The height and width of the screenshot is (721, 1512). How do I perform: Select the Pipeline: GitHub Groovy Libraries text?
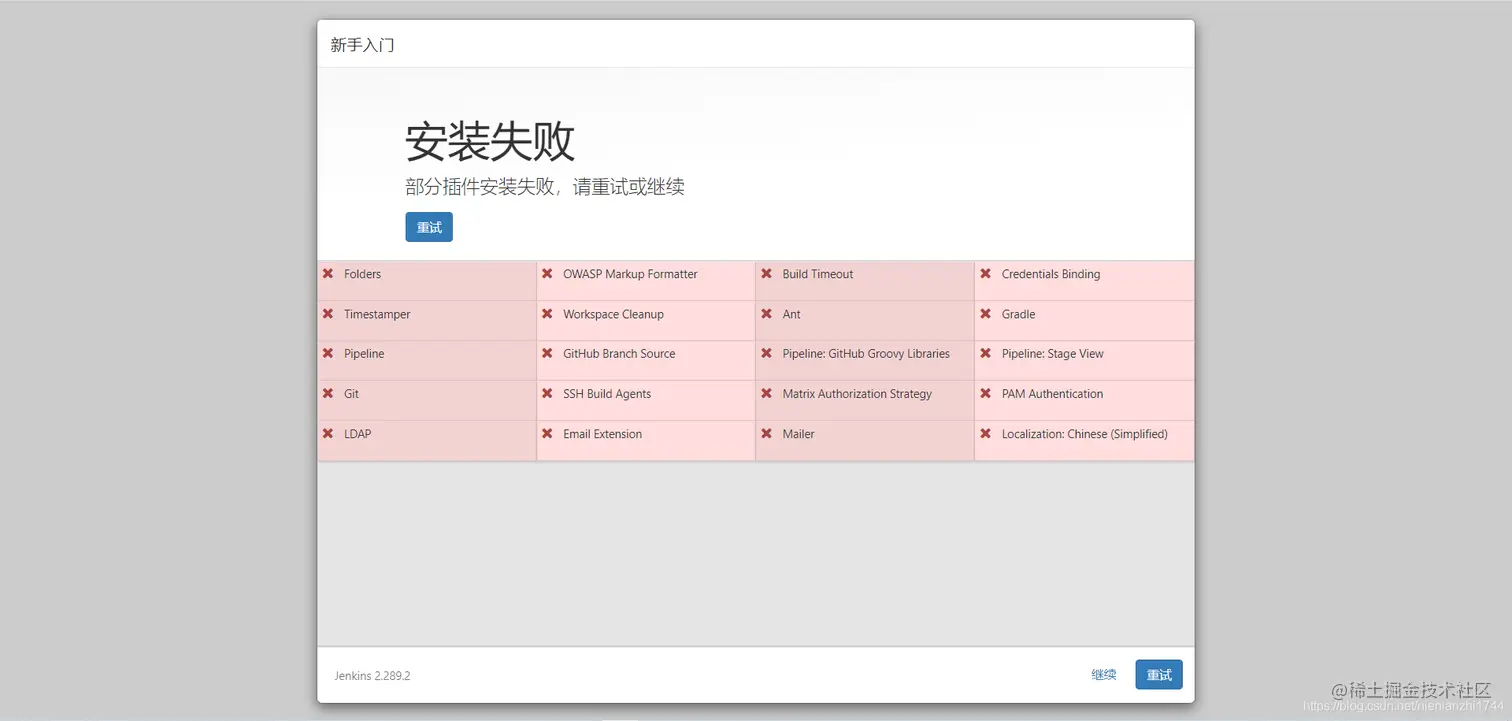click(x=866, y=354)
